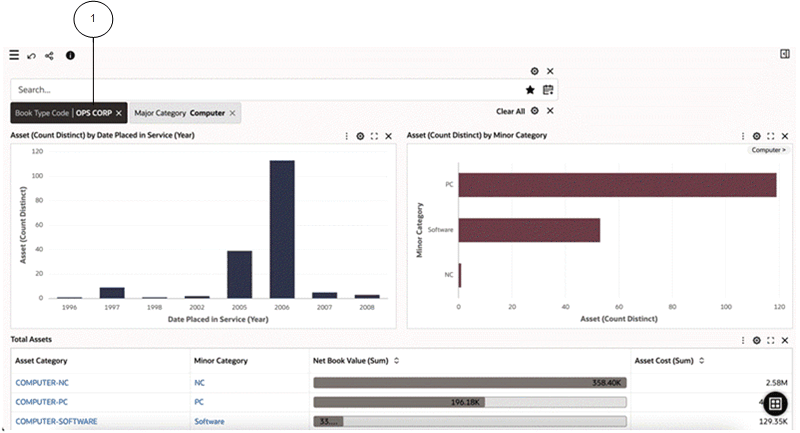Screen dimensions: 800x433
Task: Select the Software bar in Minor Category chart
Action: point(529,230)
